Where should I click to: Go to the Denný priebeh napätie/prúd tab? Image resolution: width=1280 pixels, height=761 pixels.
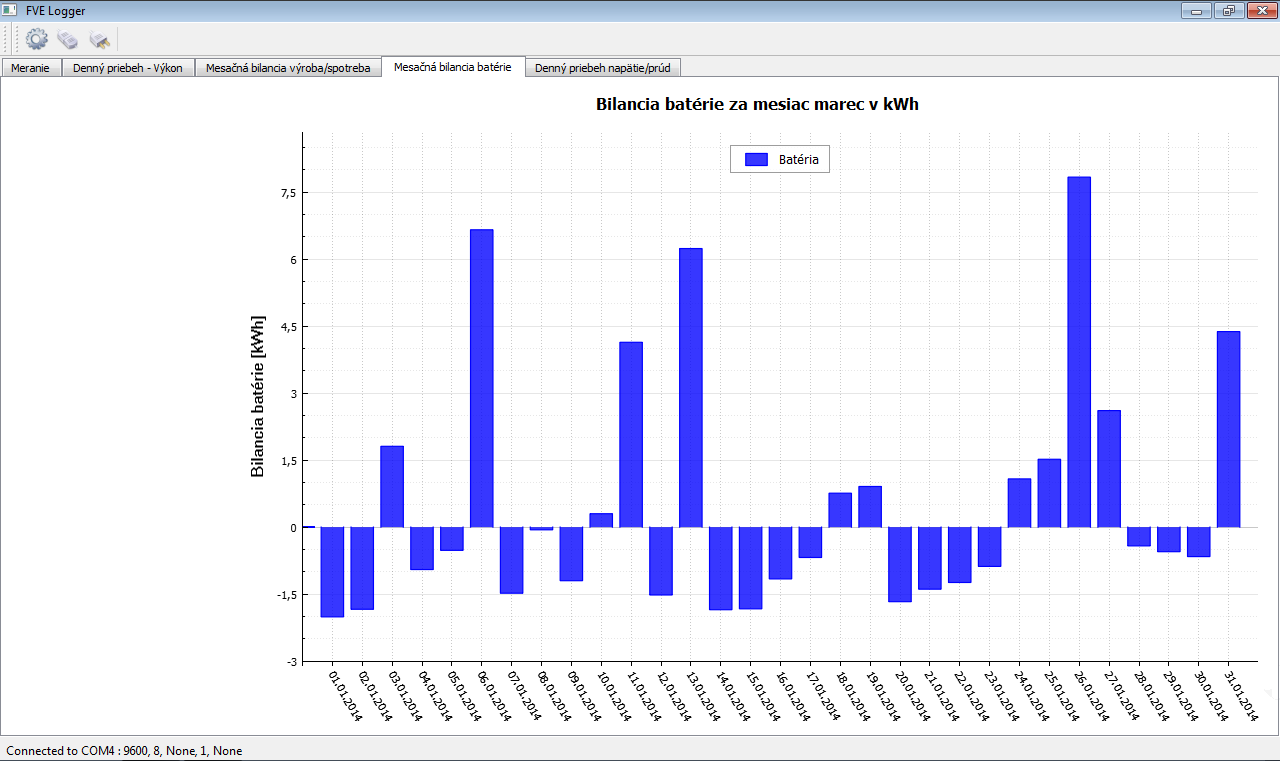pyautogui.click(x=603, y=68)
